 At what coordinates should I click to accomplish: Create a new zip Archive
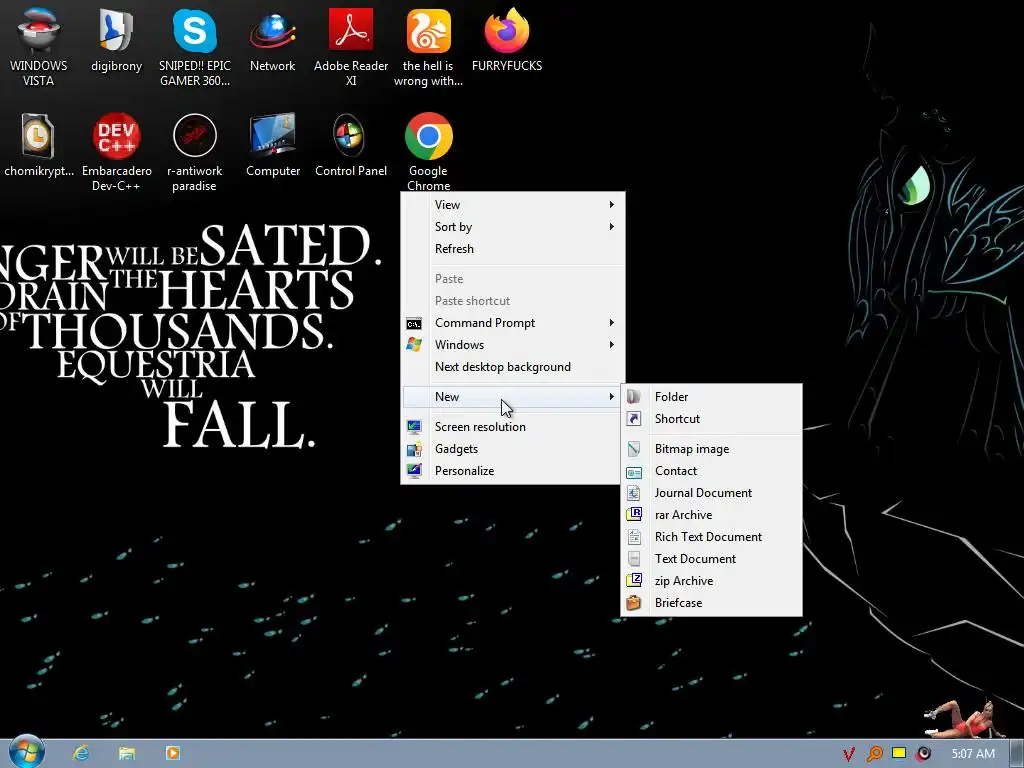click(x=711, y=581)
